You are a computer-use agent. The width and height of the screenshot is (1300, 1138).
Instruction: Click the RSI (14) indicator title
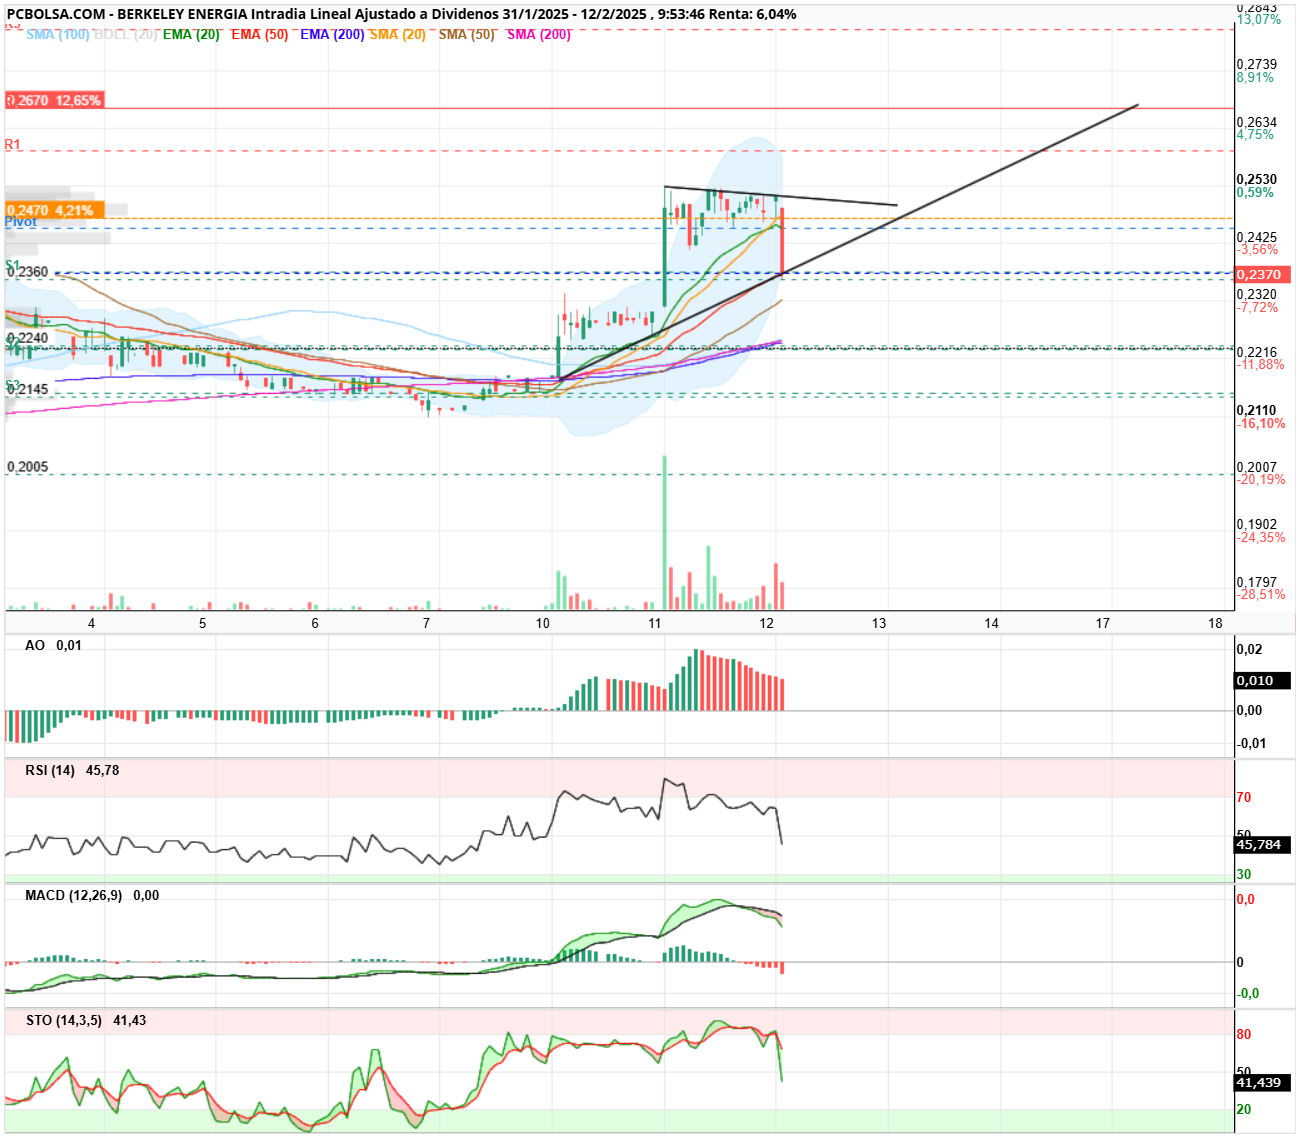(50, 771)
